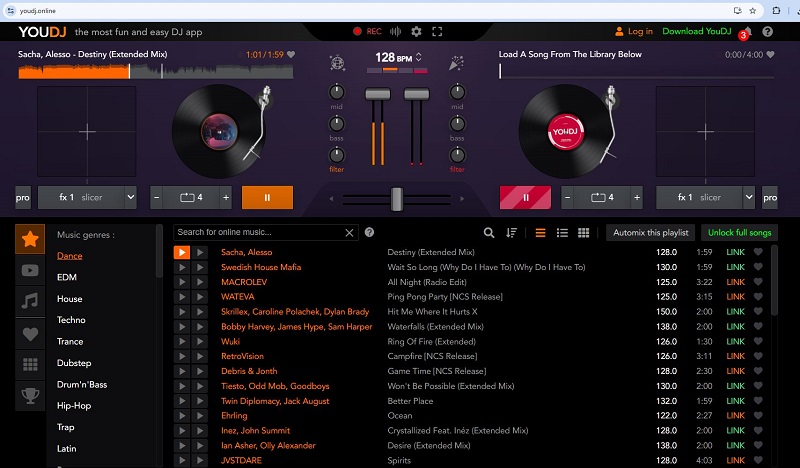Nudge crossfader right arrow
The height and width of the screenshot is (468, 800).
click(x=462, y=199)
